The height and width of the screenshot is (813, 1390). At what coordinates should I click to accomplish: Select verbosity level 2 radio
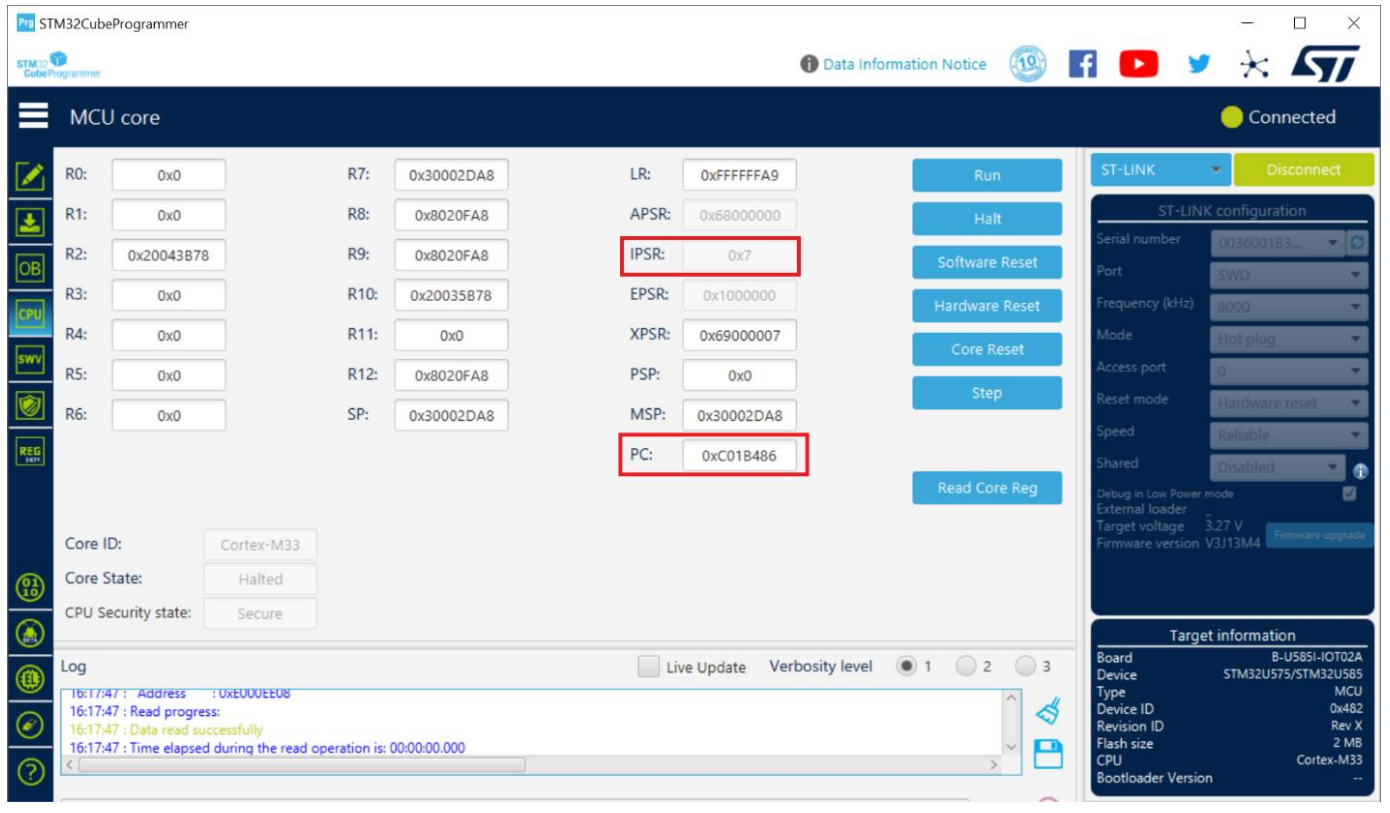(x=966, y=666)
